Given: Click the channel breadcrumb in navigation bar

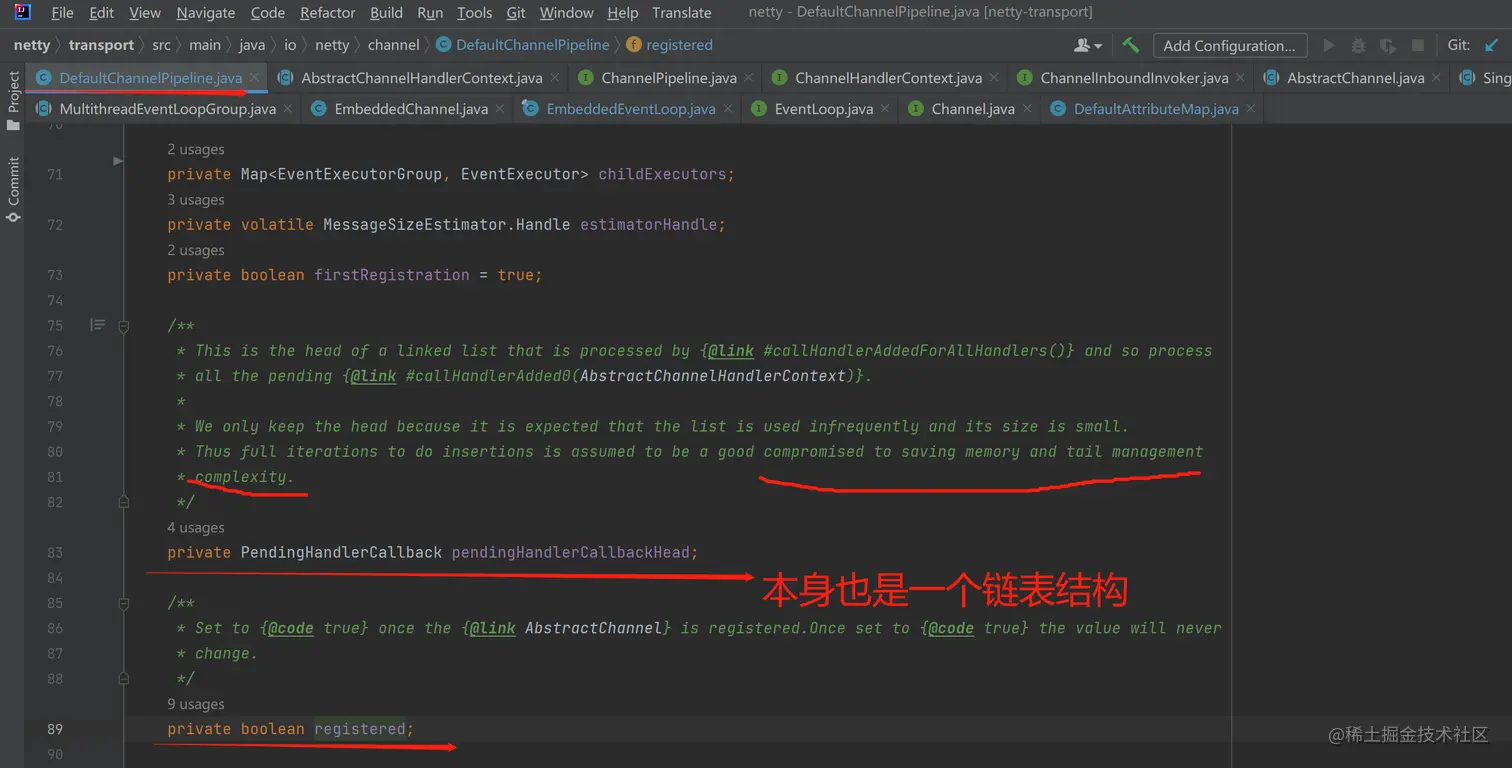Looking at the screenshot, I should pyautogui.click(x=394, y=45).
